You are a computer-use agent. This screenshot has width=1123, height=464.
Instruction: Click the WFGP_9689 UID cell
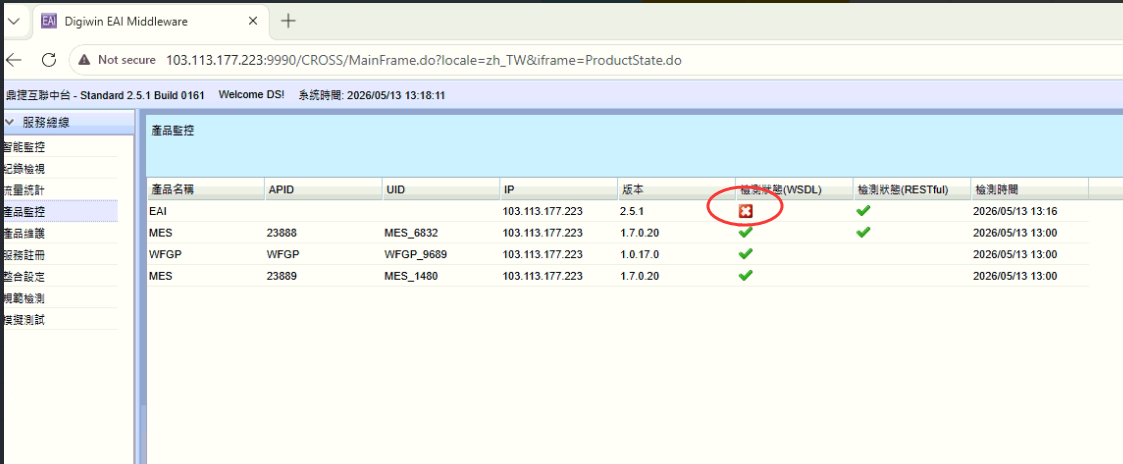(416, 254)
